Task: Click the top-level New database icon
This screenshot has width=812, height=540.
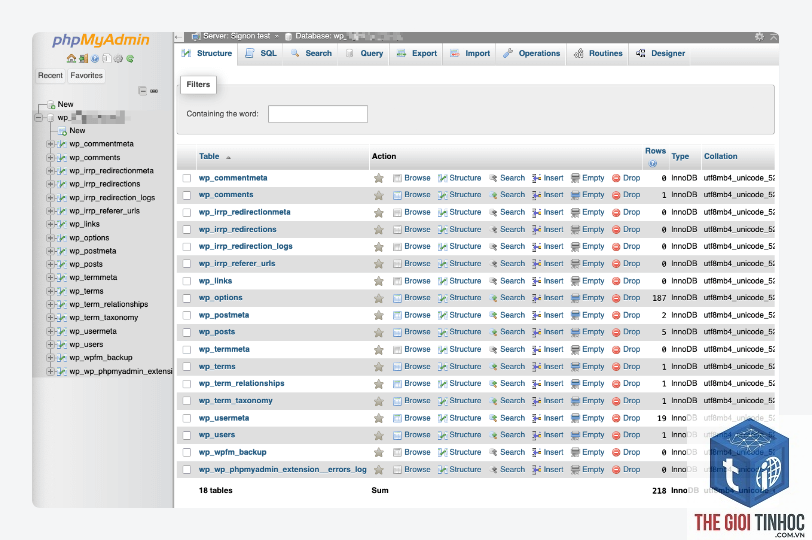Action: coord(51,104)
